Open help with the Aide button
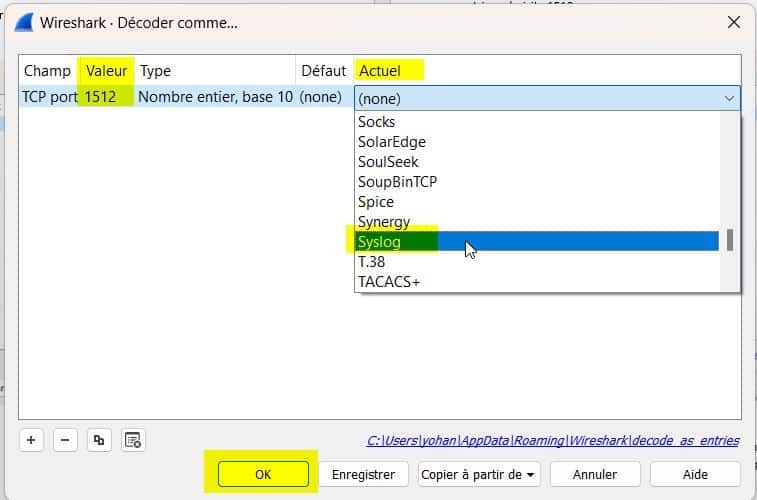Screen dimensions: 757x500 pos(695,474)
